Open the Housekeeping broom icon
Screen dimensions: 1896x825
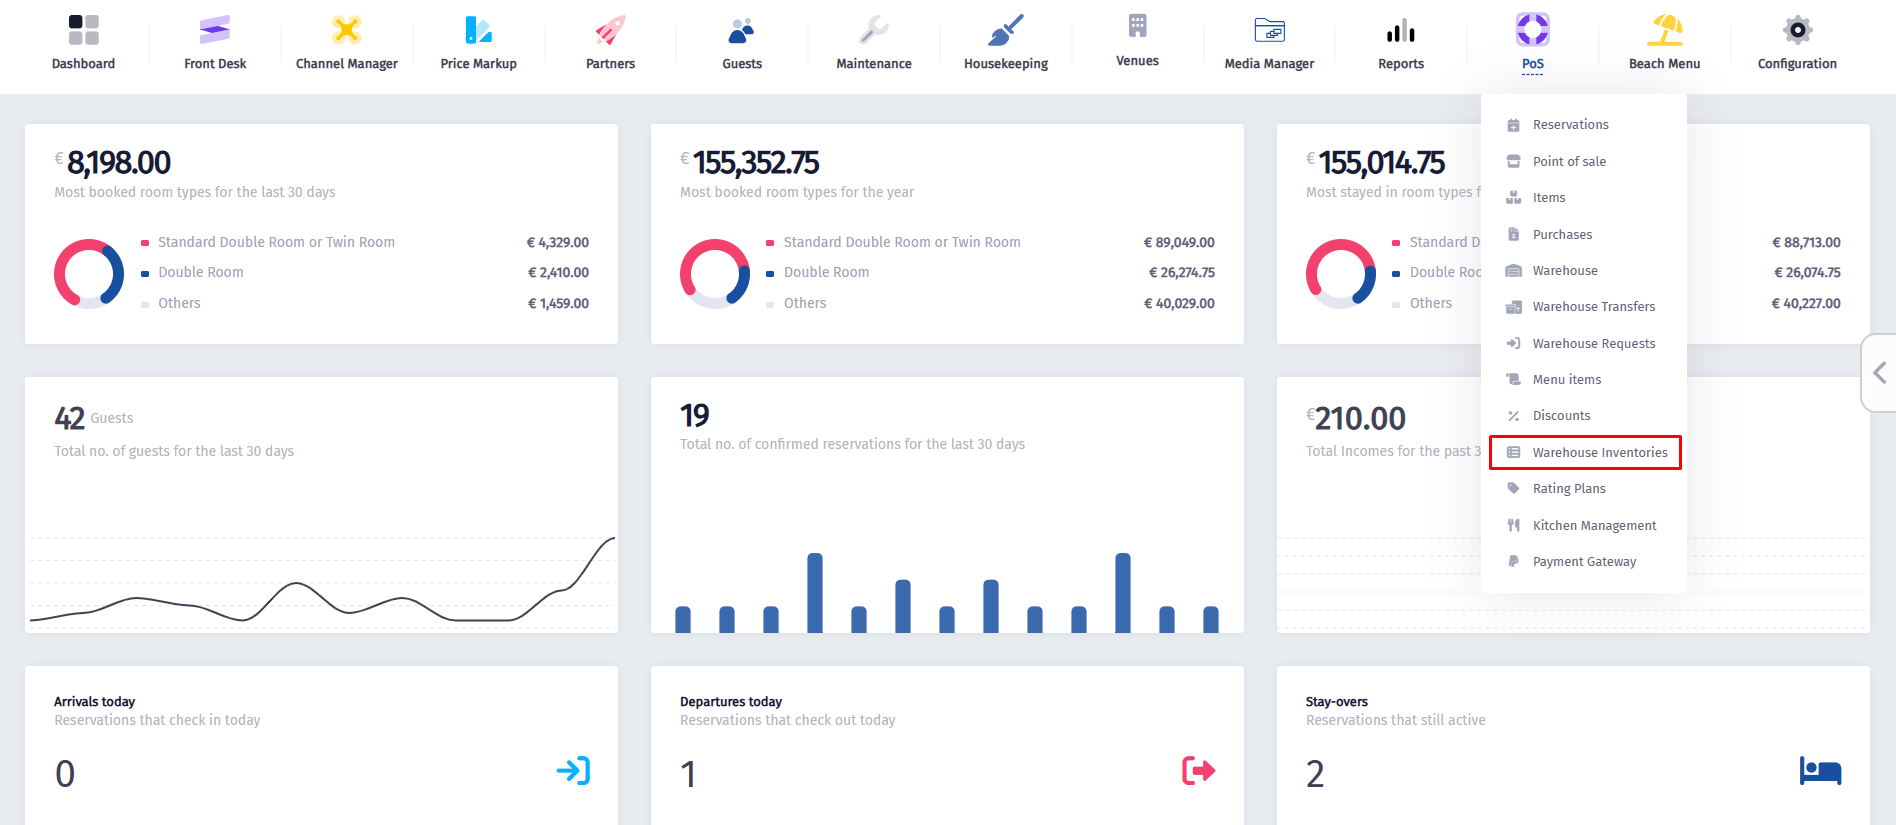point(1005,31)
